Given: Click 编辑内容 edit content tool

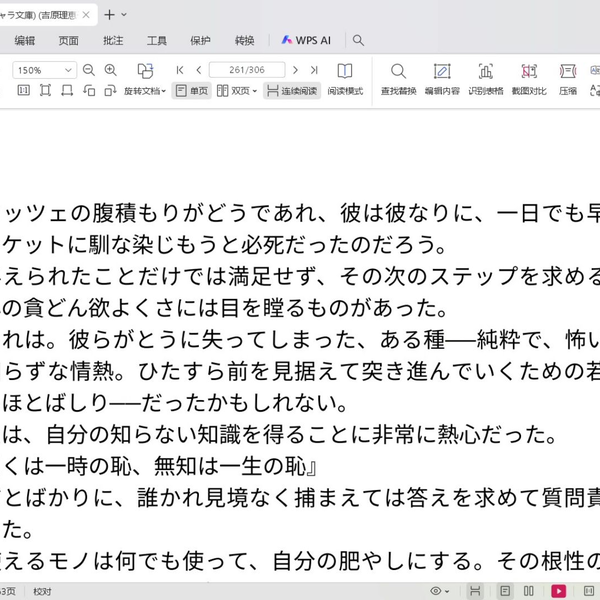Looking at the screenshot, I should click(442, 80).
